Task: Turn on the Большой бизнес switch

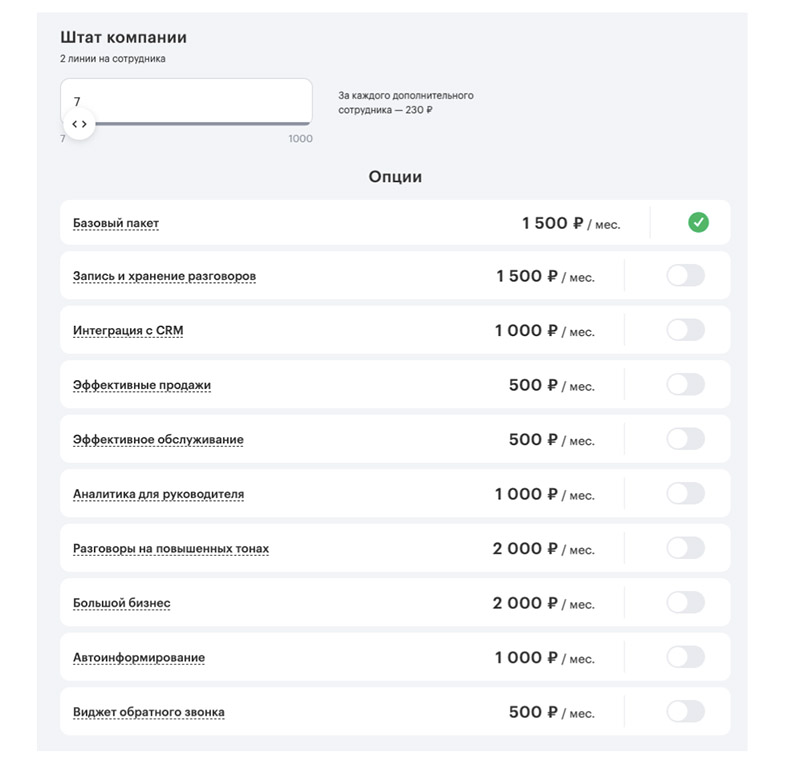Action: (x=685, y=602)
